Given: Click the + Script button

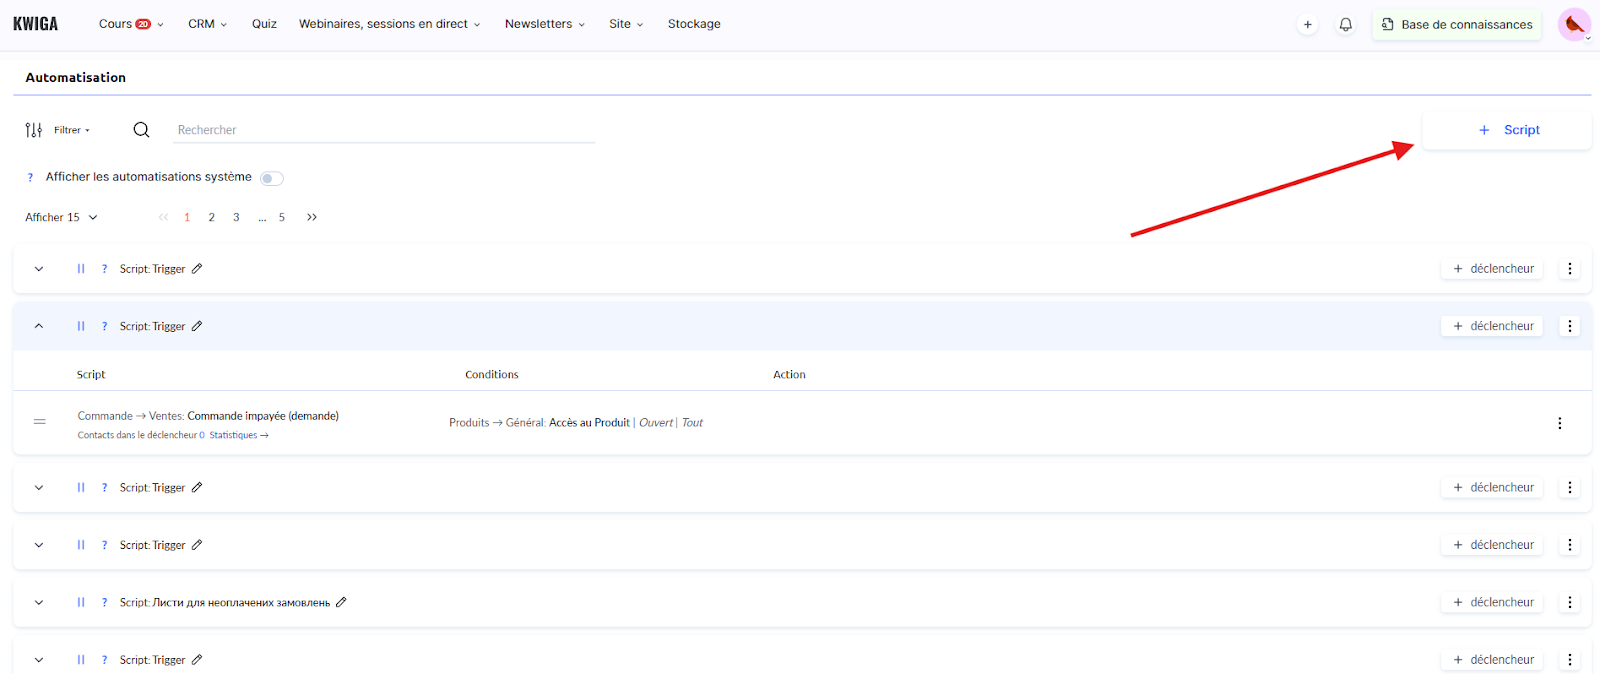Looking at the screenshot, I should pos(1507,130).
